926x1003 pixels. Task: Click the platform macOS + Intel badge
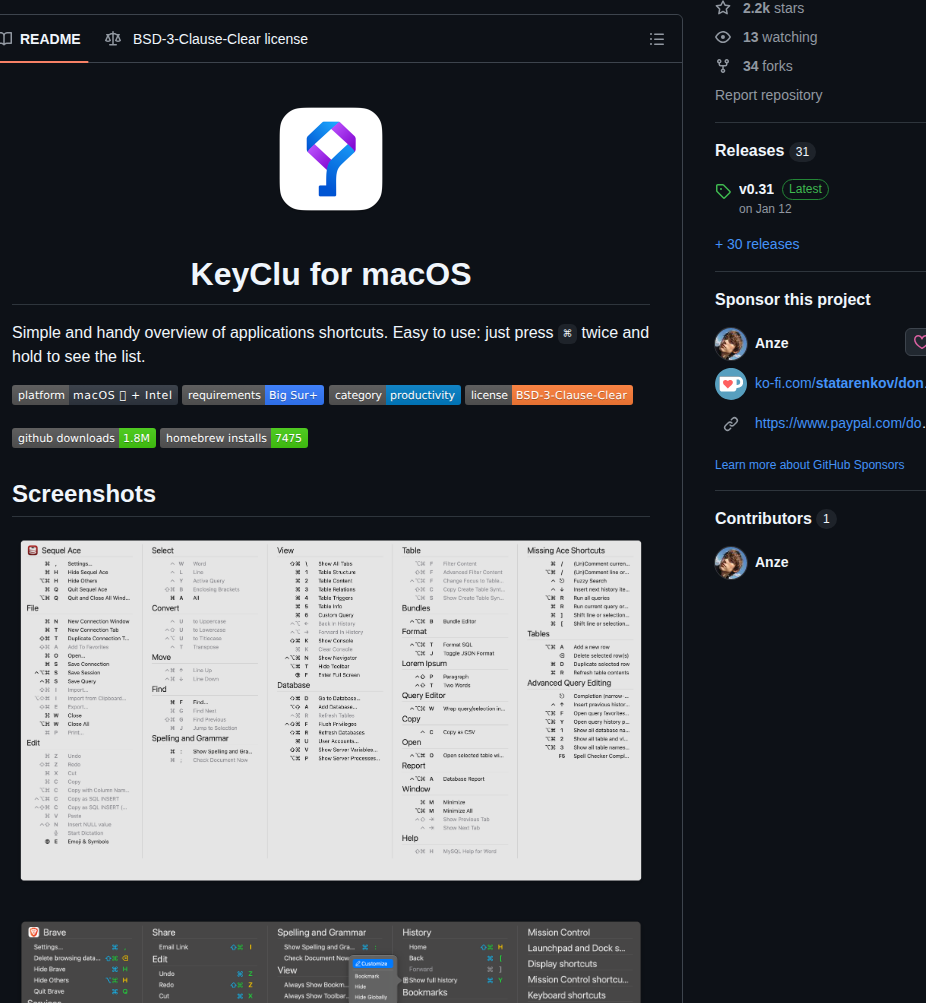click(95, 395)
